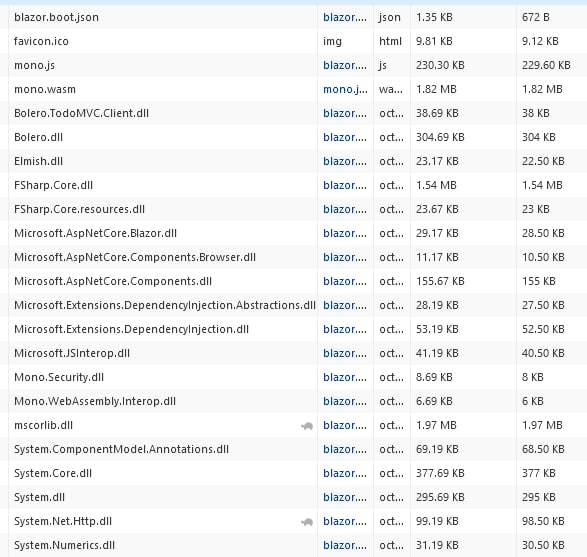
Task: Select the System.Numerics.dll request
Action: (x=64, y=544)
